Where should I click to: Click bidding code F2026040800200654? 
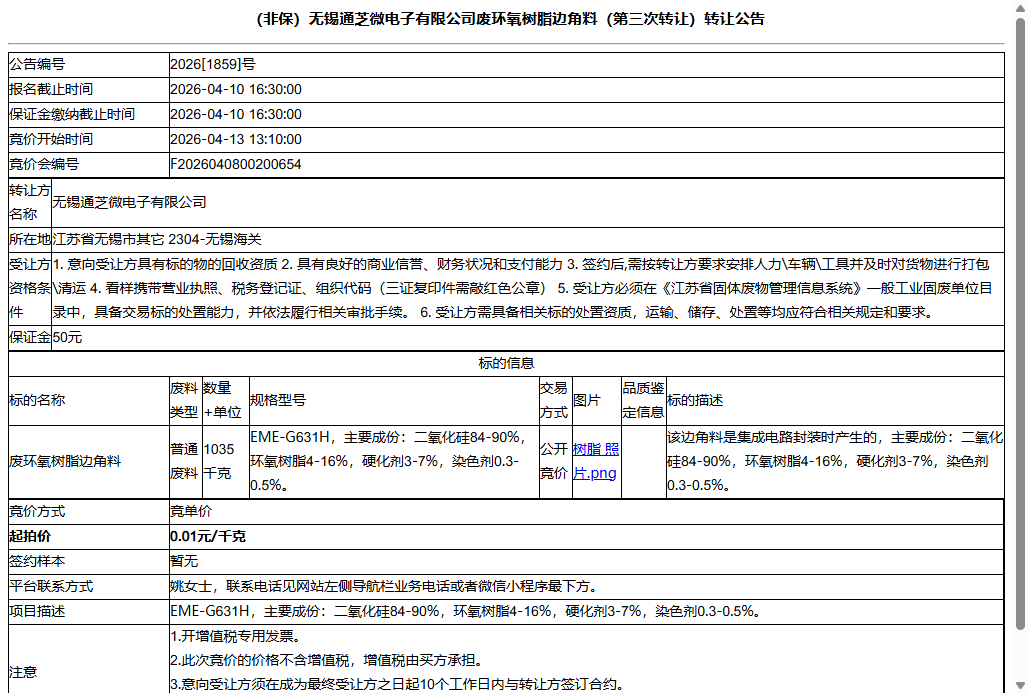[236, 164]
